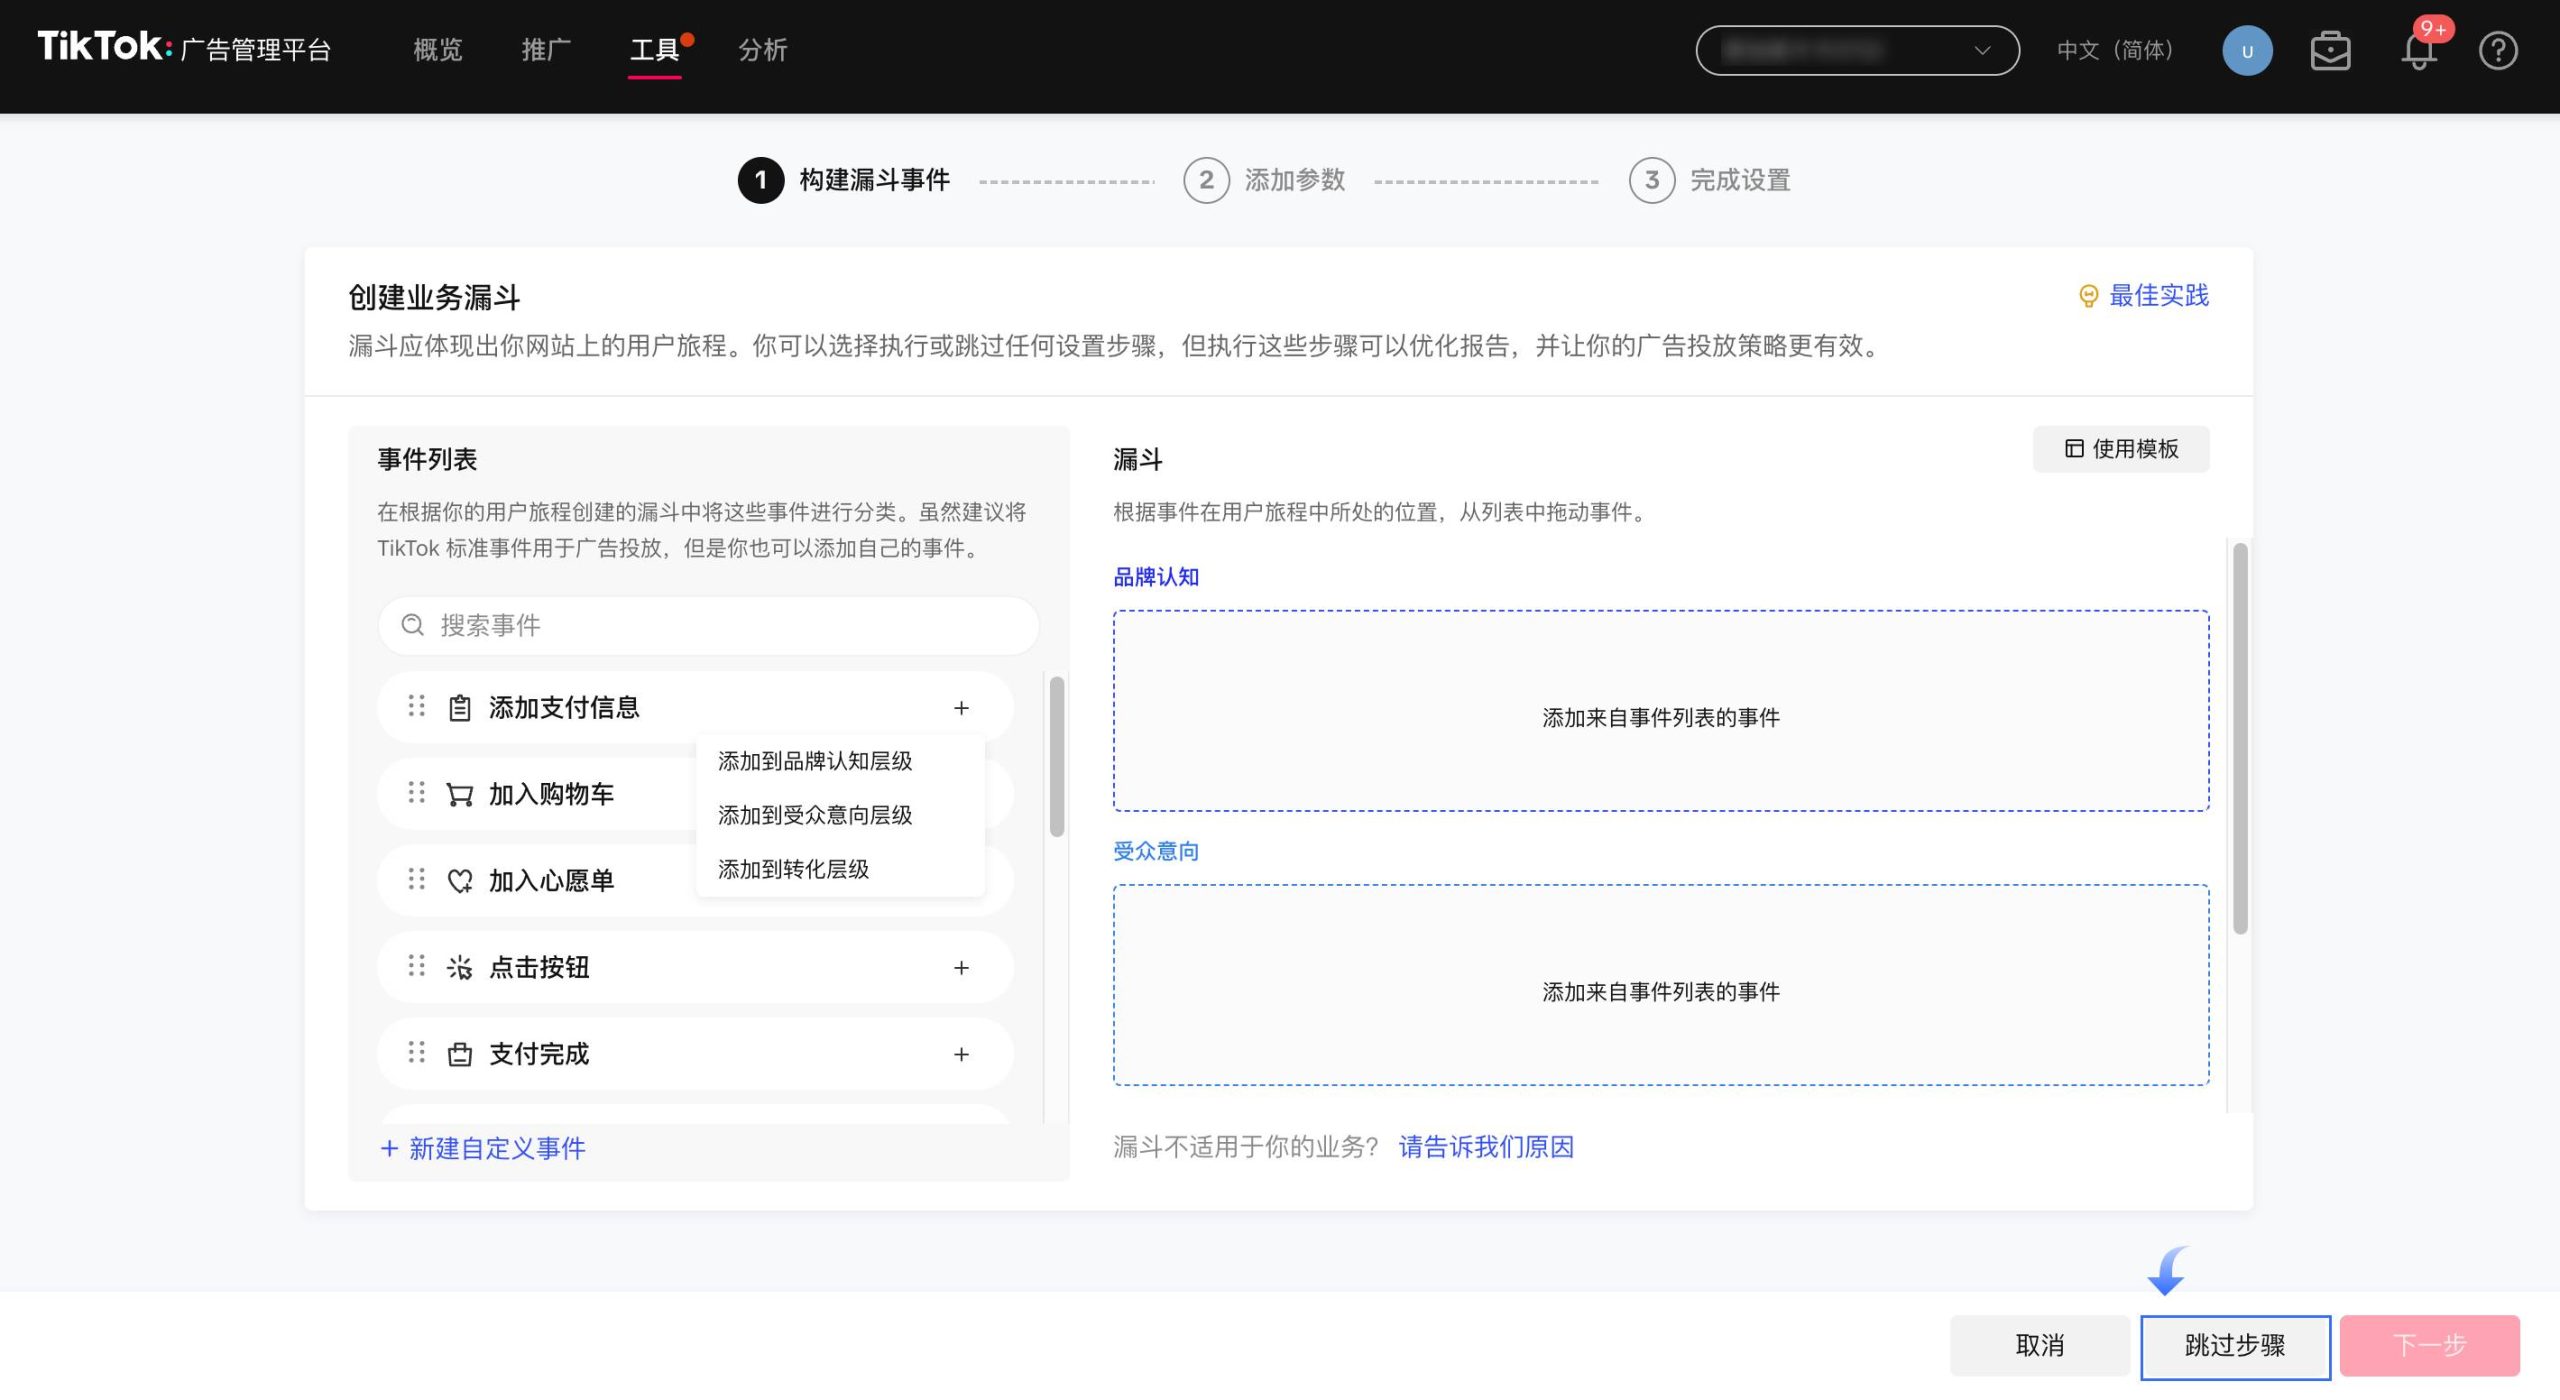Open the user avatar icon
Screen dimensions: 2560x1400
2246,51
